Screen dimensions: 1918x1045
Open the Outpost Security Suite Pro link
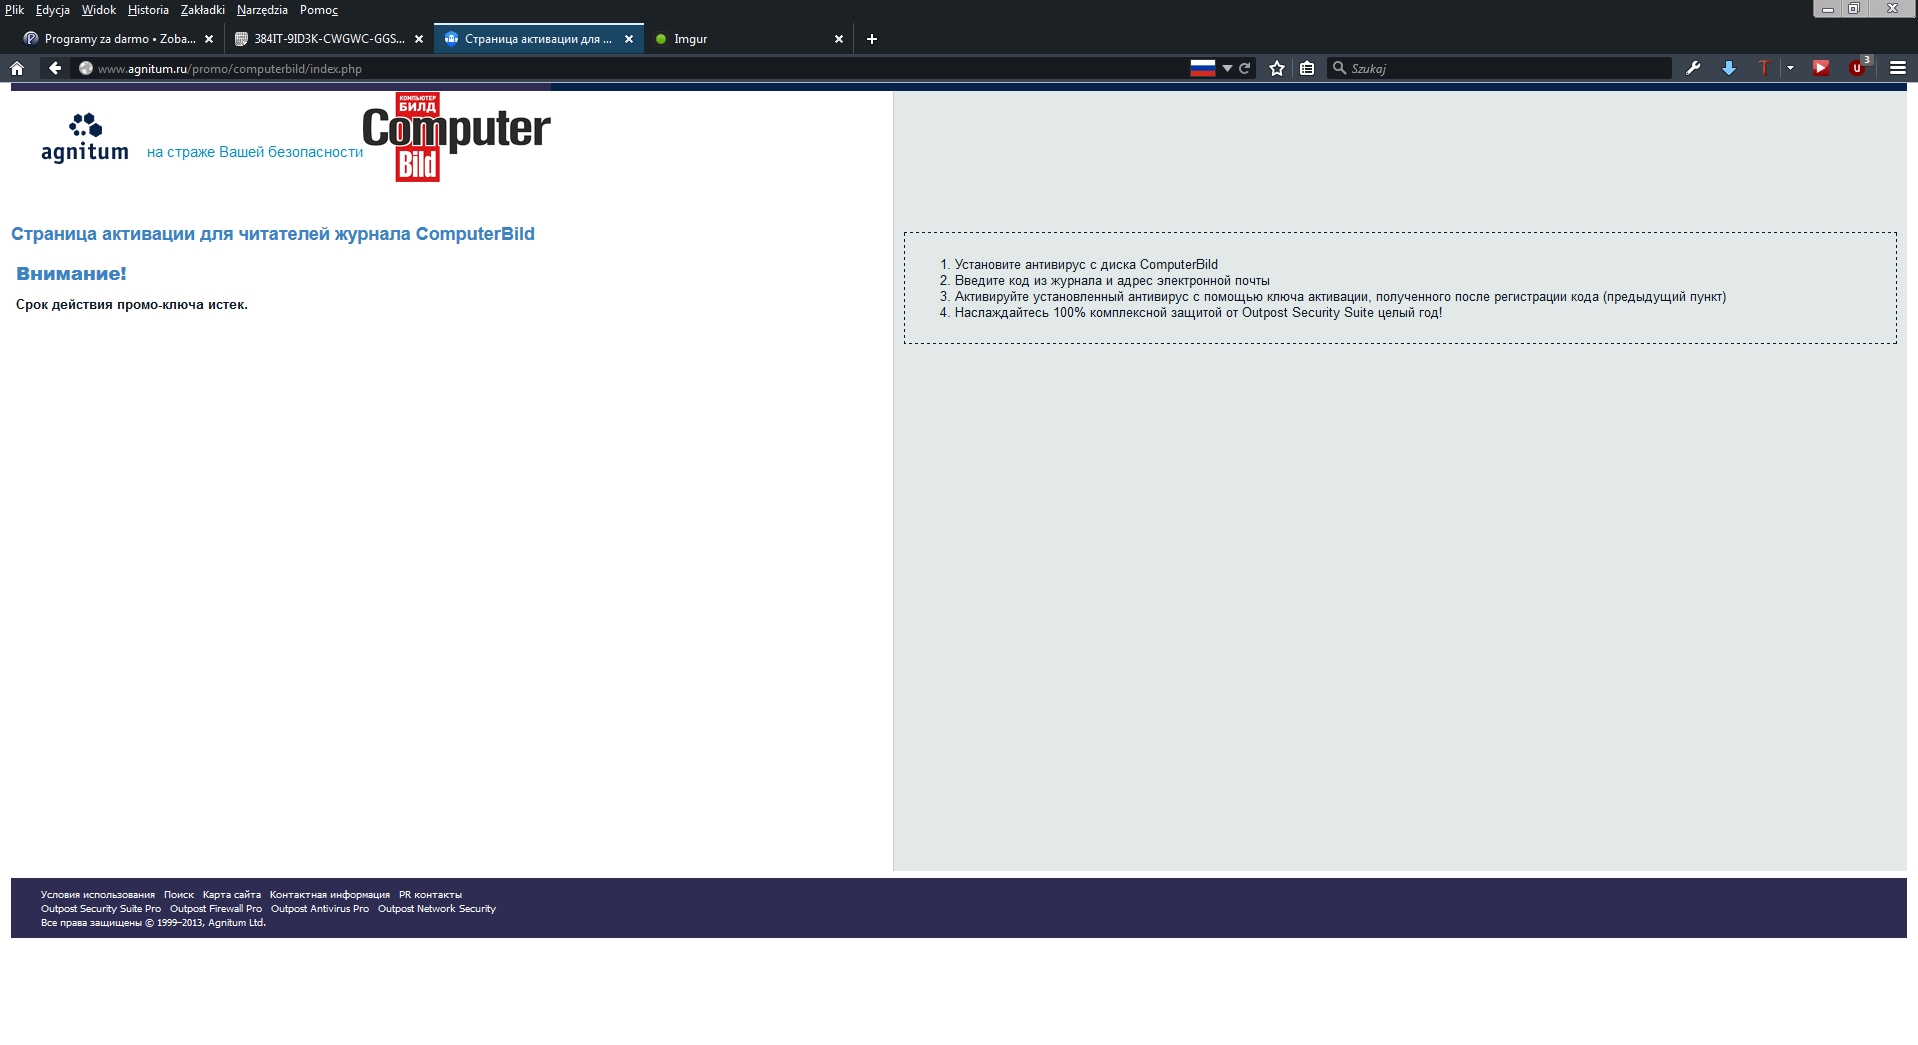[x=101, y=909]
